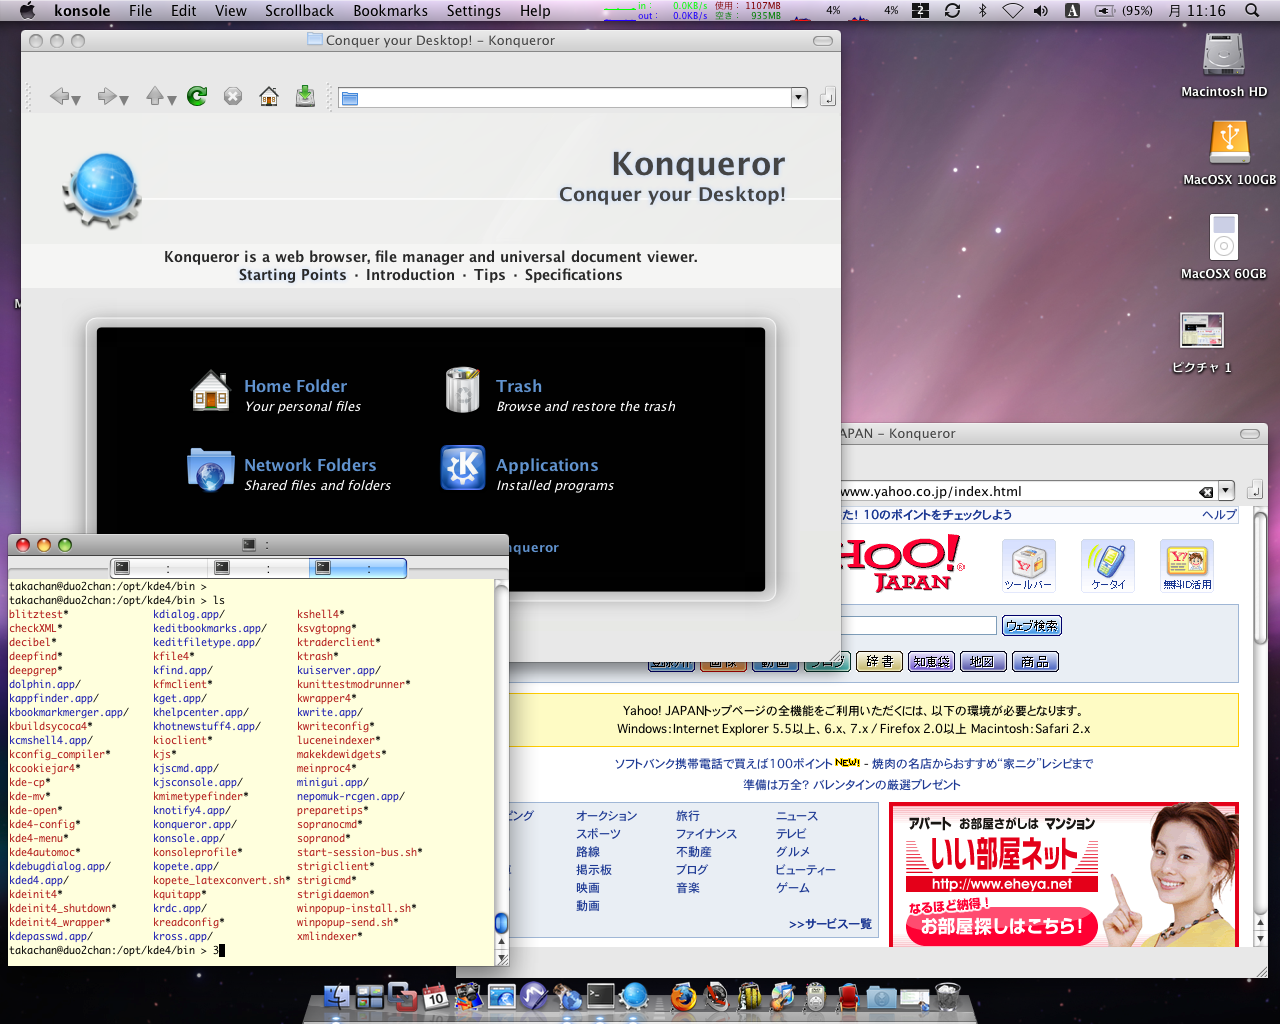This screenshot has height=1024, width=1280.
Task: Open the オークション link on Yahoo
Action: point(606,816)
